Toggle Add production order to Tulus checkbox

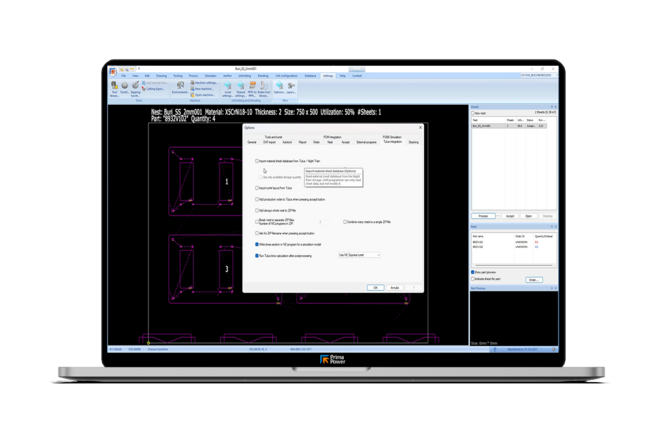(257, 199)
